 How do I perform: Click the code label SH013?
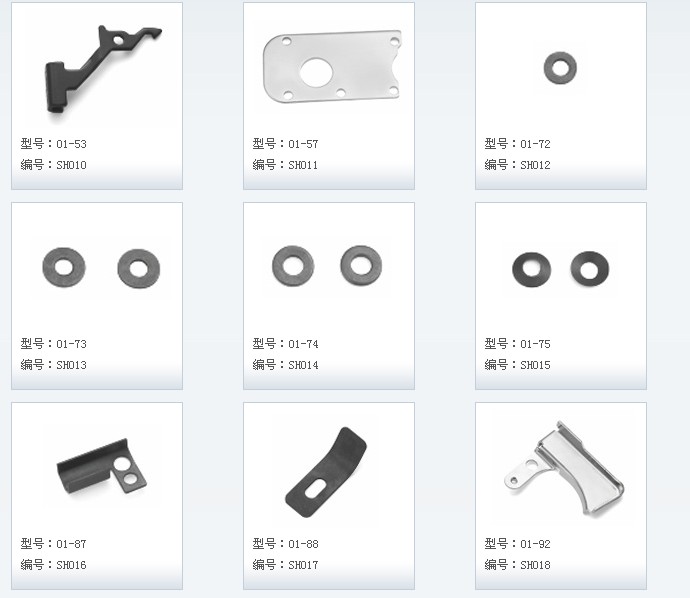(53, 365)
